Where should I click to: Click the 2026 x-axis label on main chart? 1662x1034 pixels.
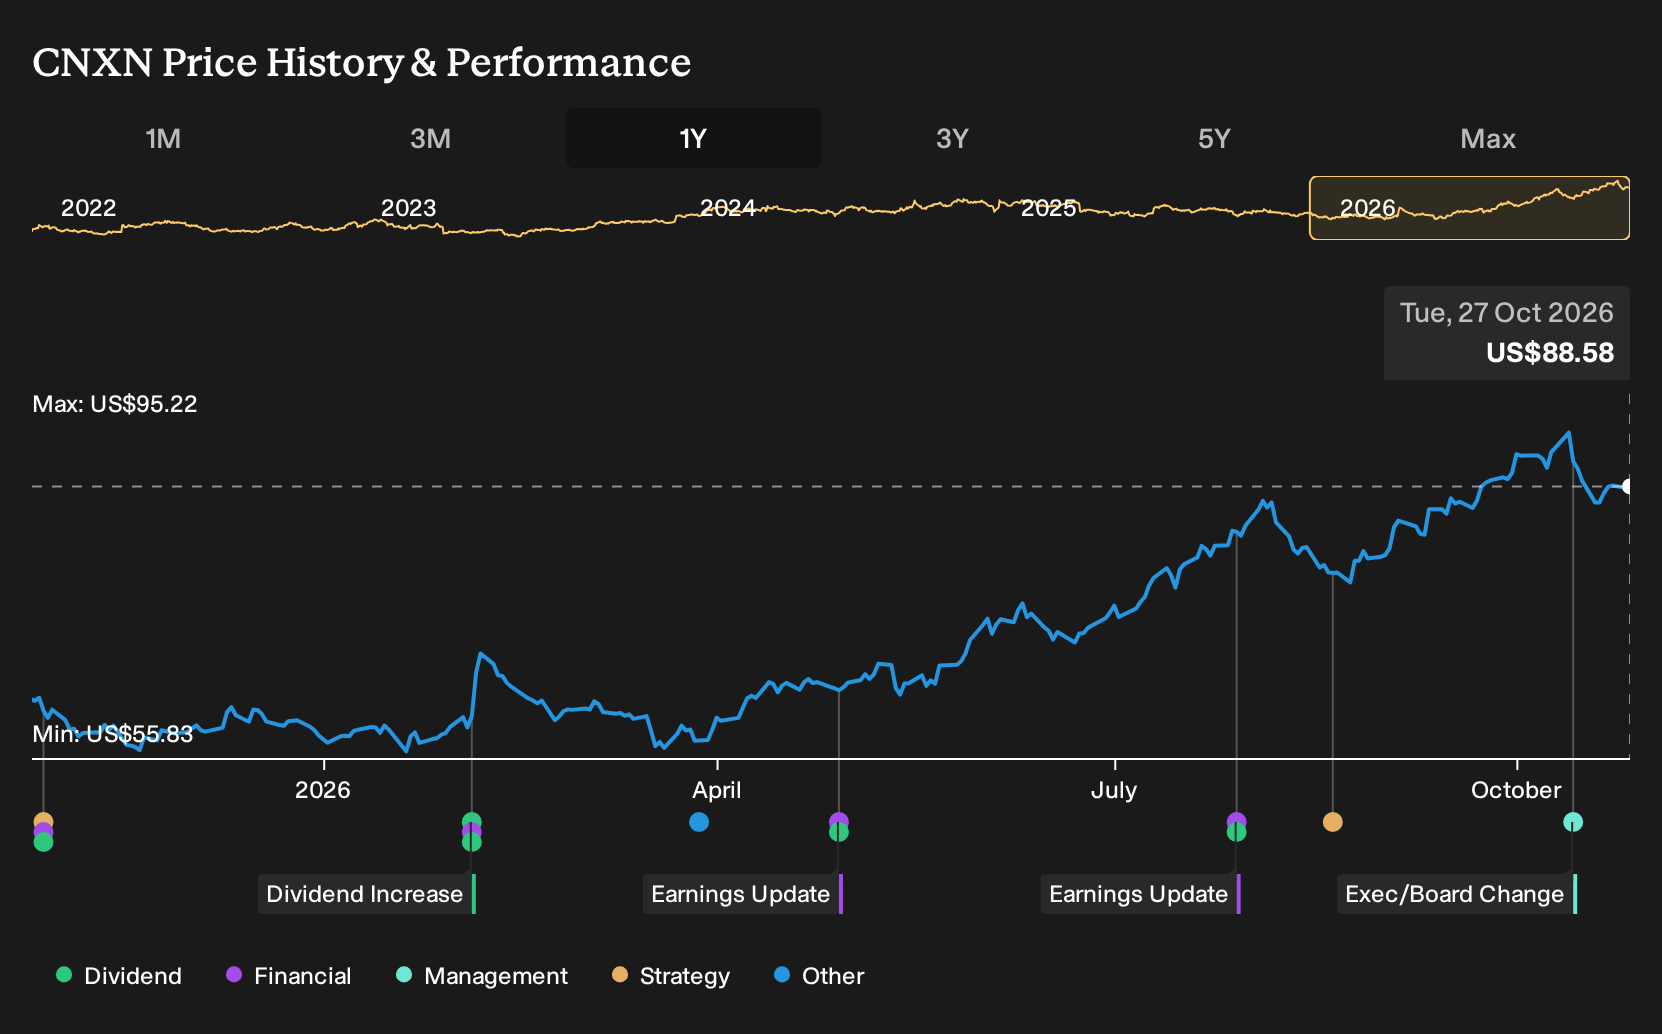(323, 790)
